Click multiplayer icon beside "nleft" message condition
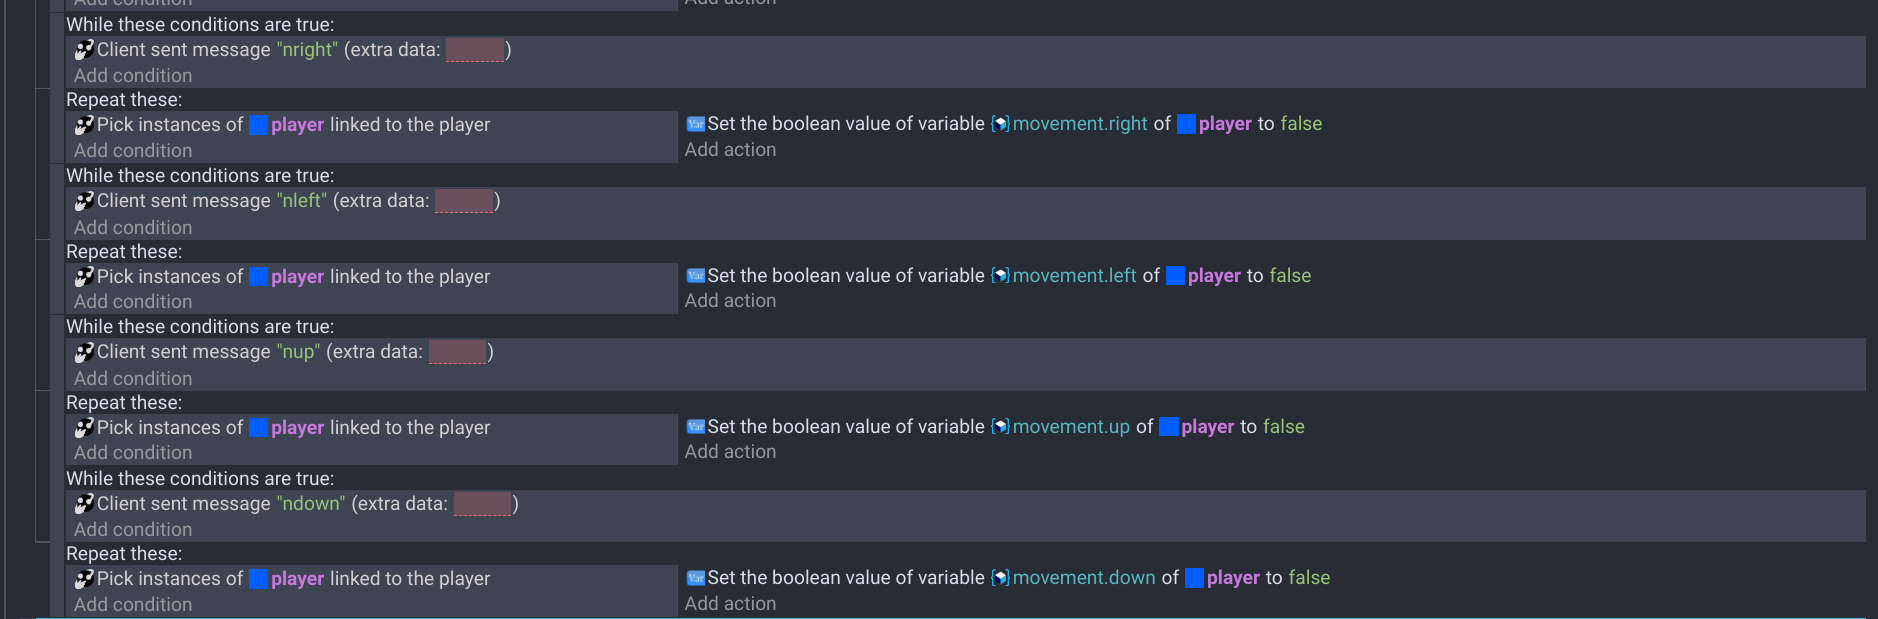Viewport: 1878px width, 619px height. pyautogui.click(x=85, y=201)
